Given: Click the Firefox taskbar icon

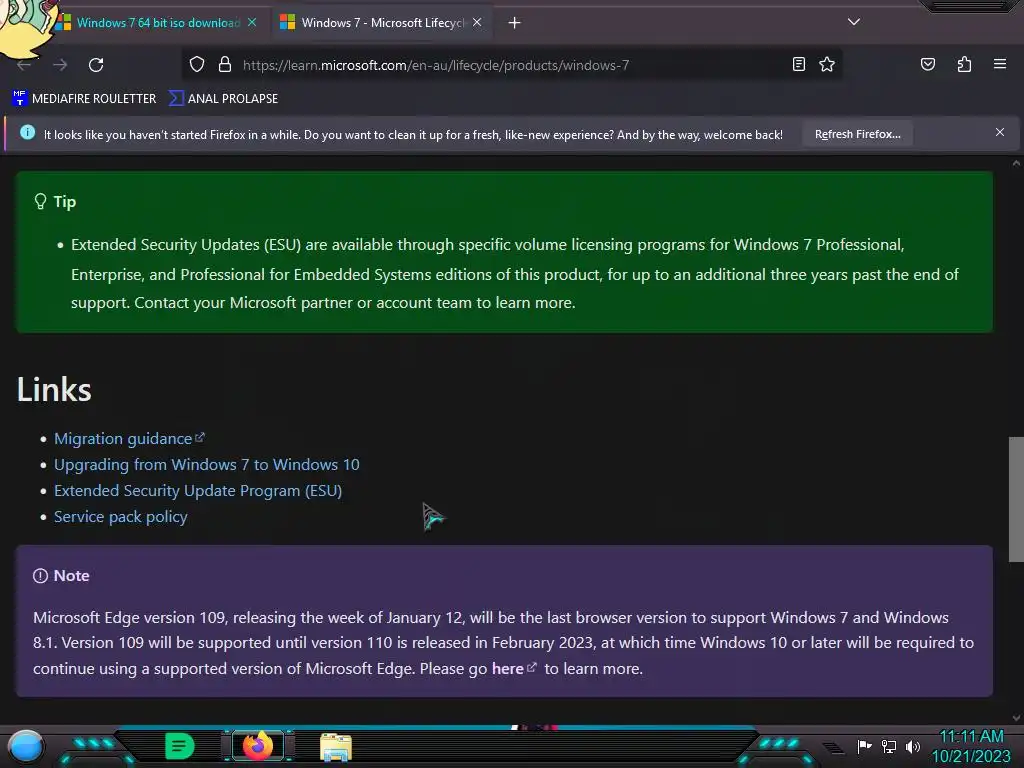Looking at the screenshot, I should (258, 746).
